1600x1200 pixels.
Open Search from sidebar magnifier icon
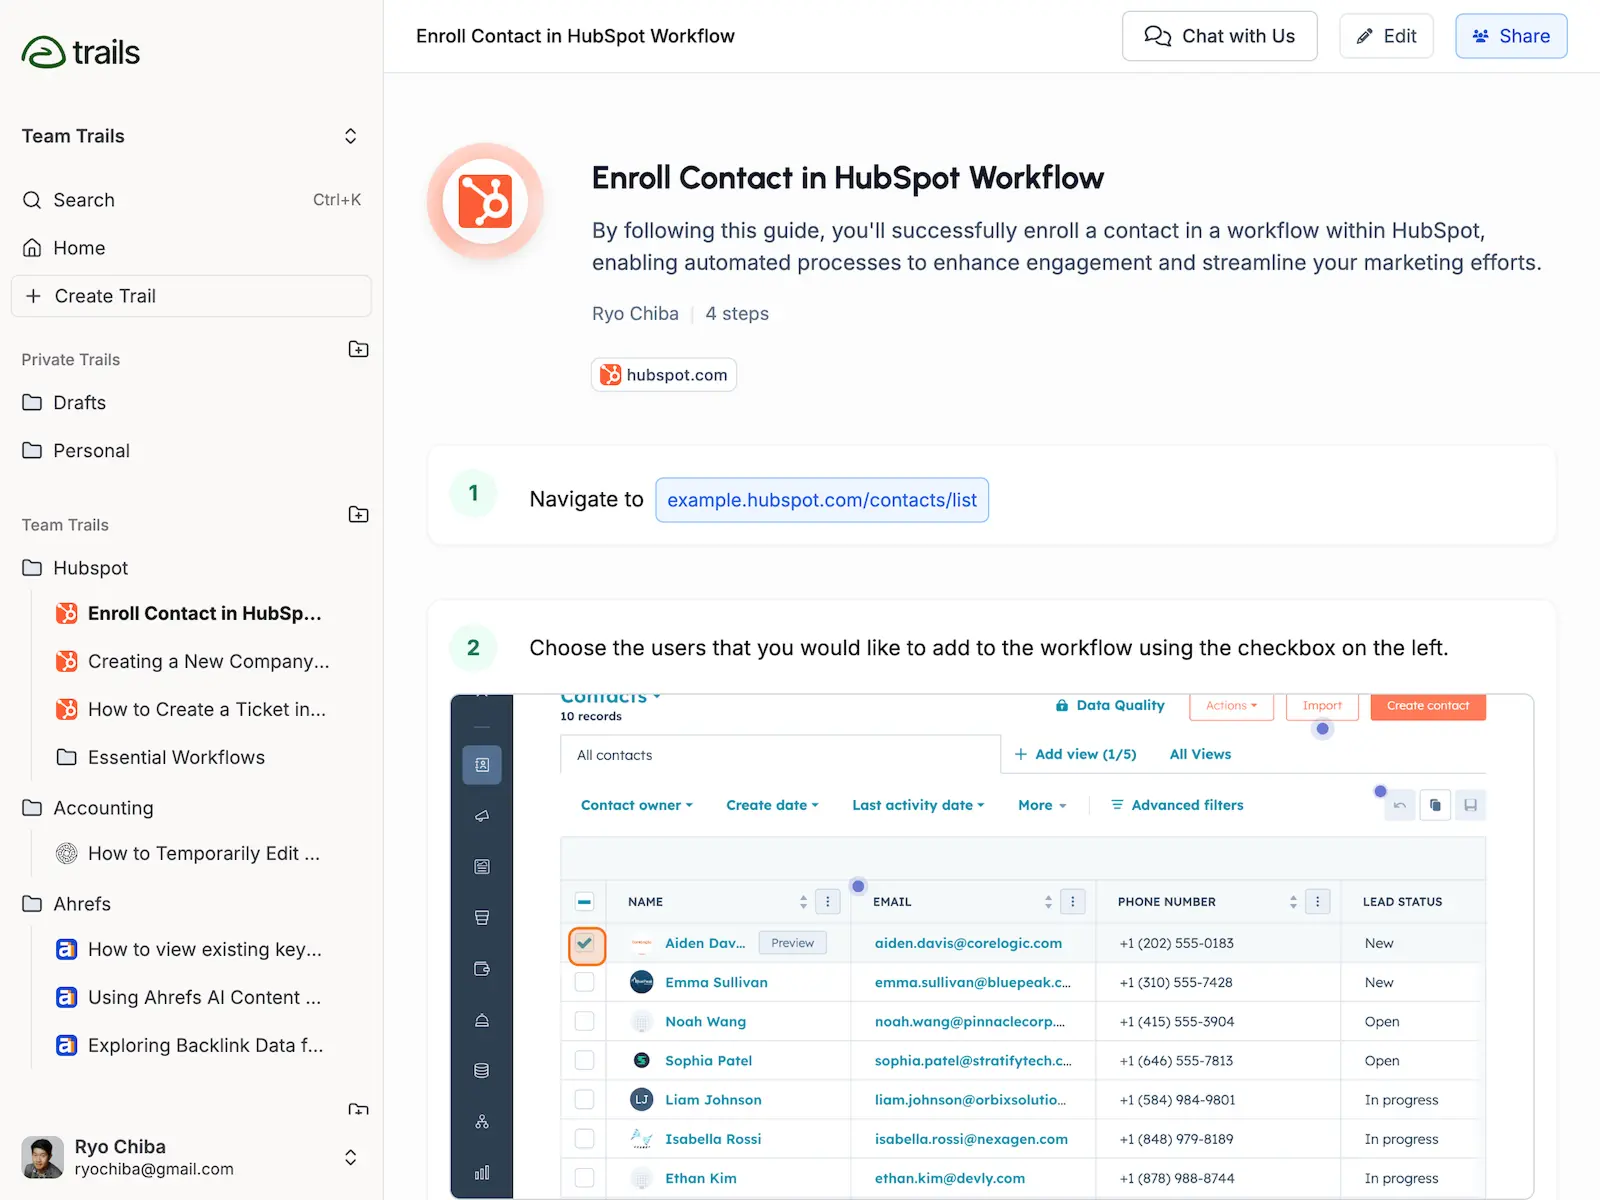[32, 200]
